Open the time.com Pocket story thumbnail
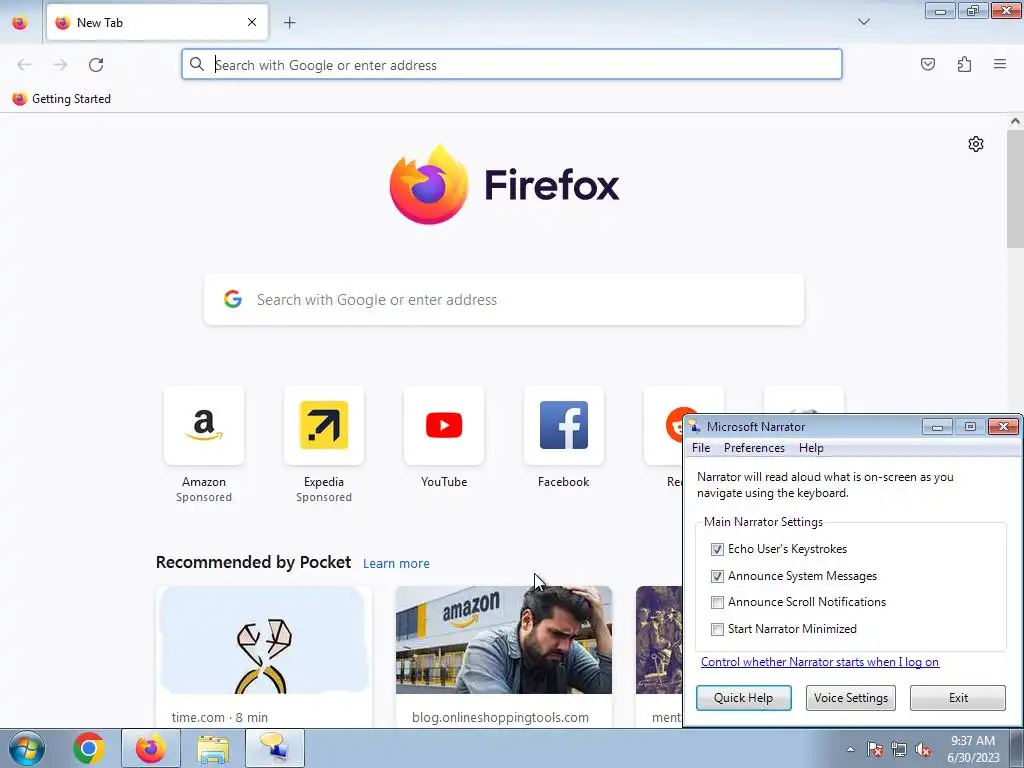 tap(264, 640)
